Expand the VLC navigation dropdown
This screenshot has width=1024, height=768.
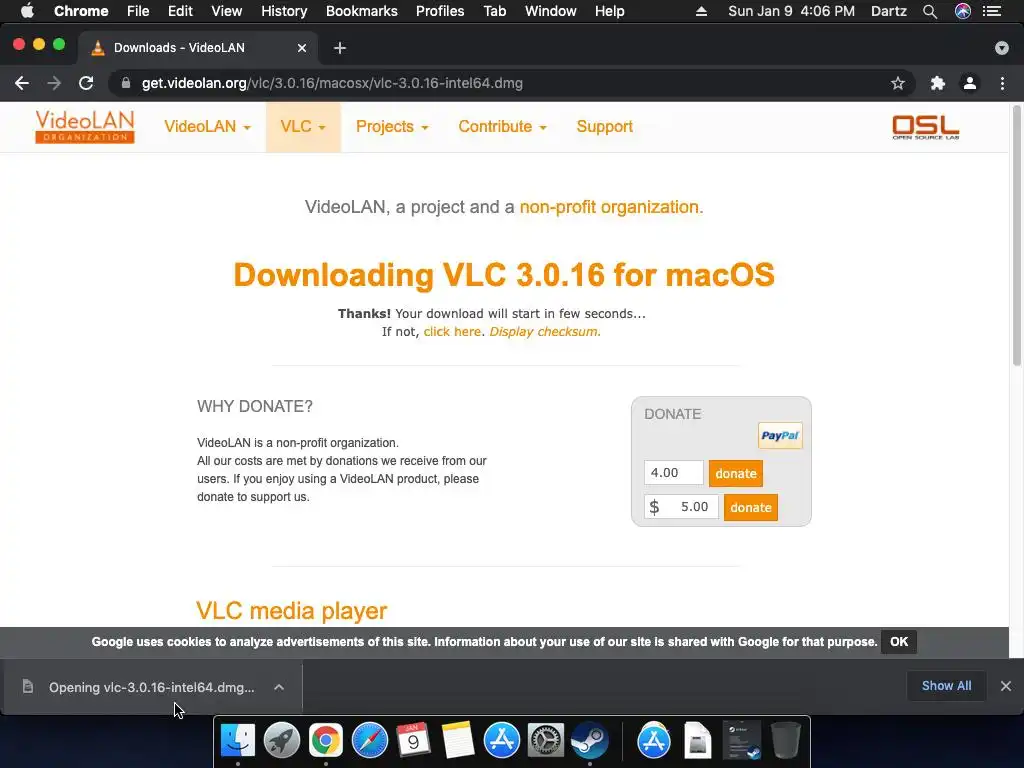pyautogui.click(x=303, y=127)
